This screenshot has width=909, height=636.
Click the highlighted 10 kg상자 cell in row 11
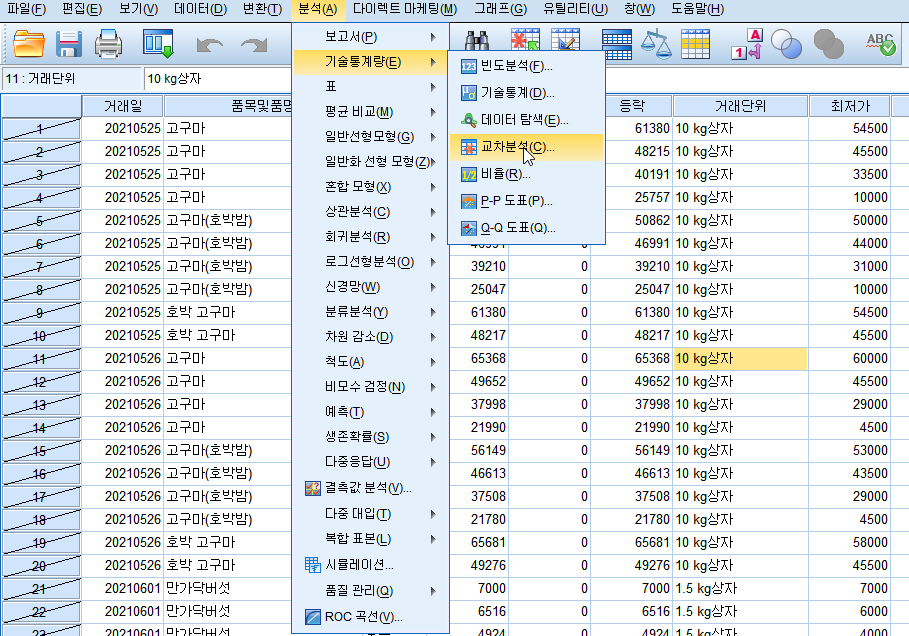[x=740, y=359]
